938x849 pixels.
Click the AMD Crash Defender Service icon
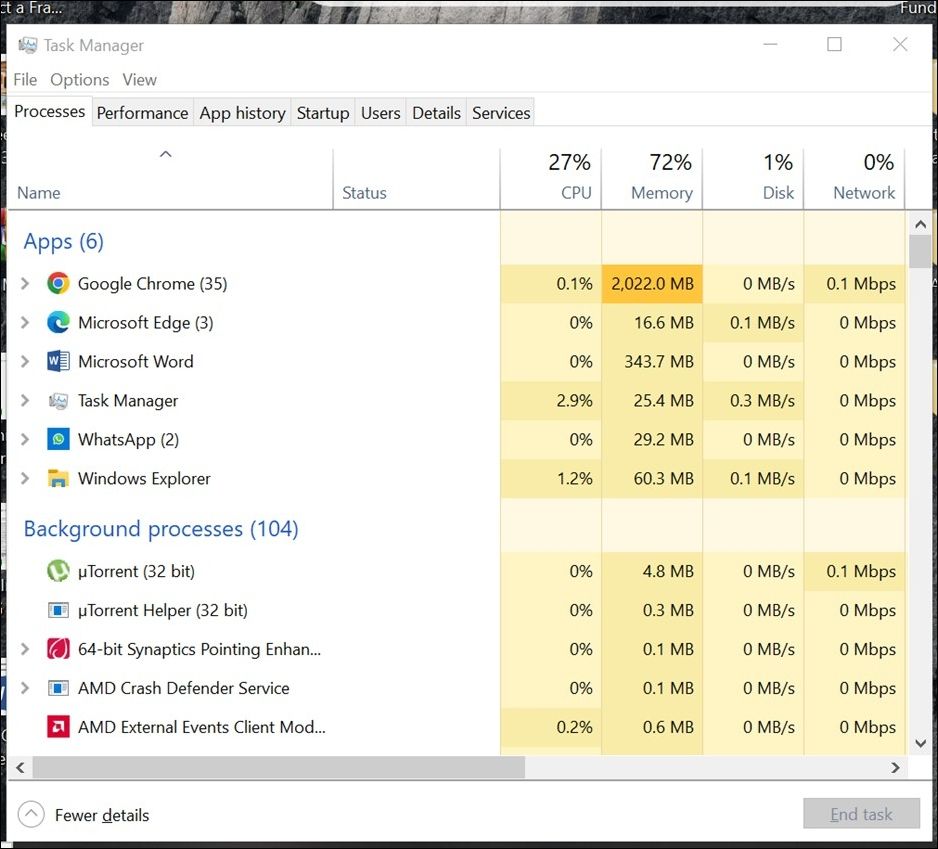point(58,688)
